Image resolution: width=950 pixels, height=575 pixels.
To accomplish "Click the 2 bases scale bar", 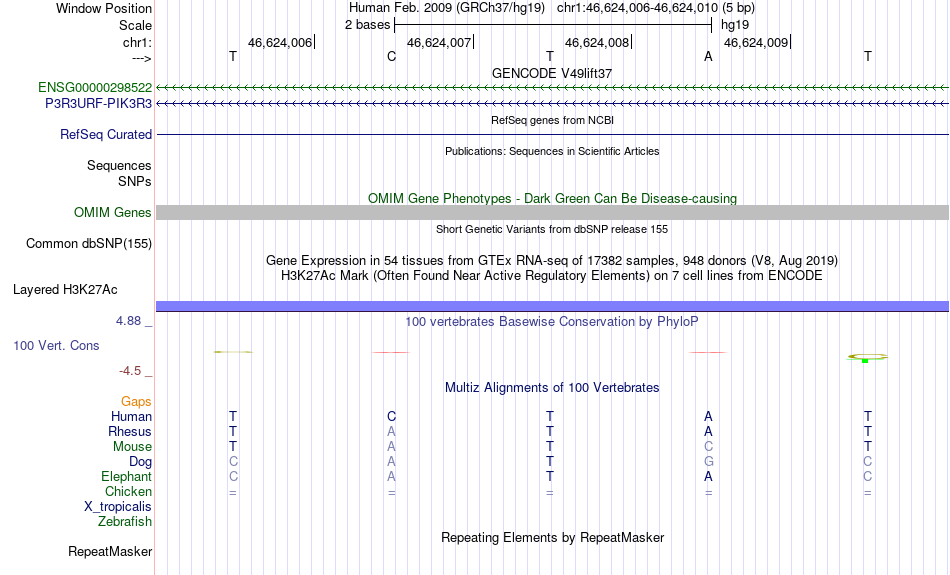I will (x=553, y=25).
